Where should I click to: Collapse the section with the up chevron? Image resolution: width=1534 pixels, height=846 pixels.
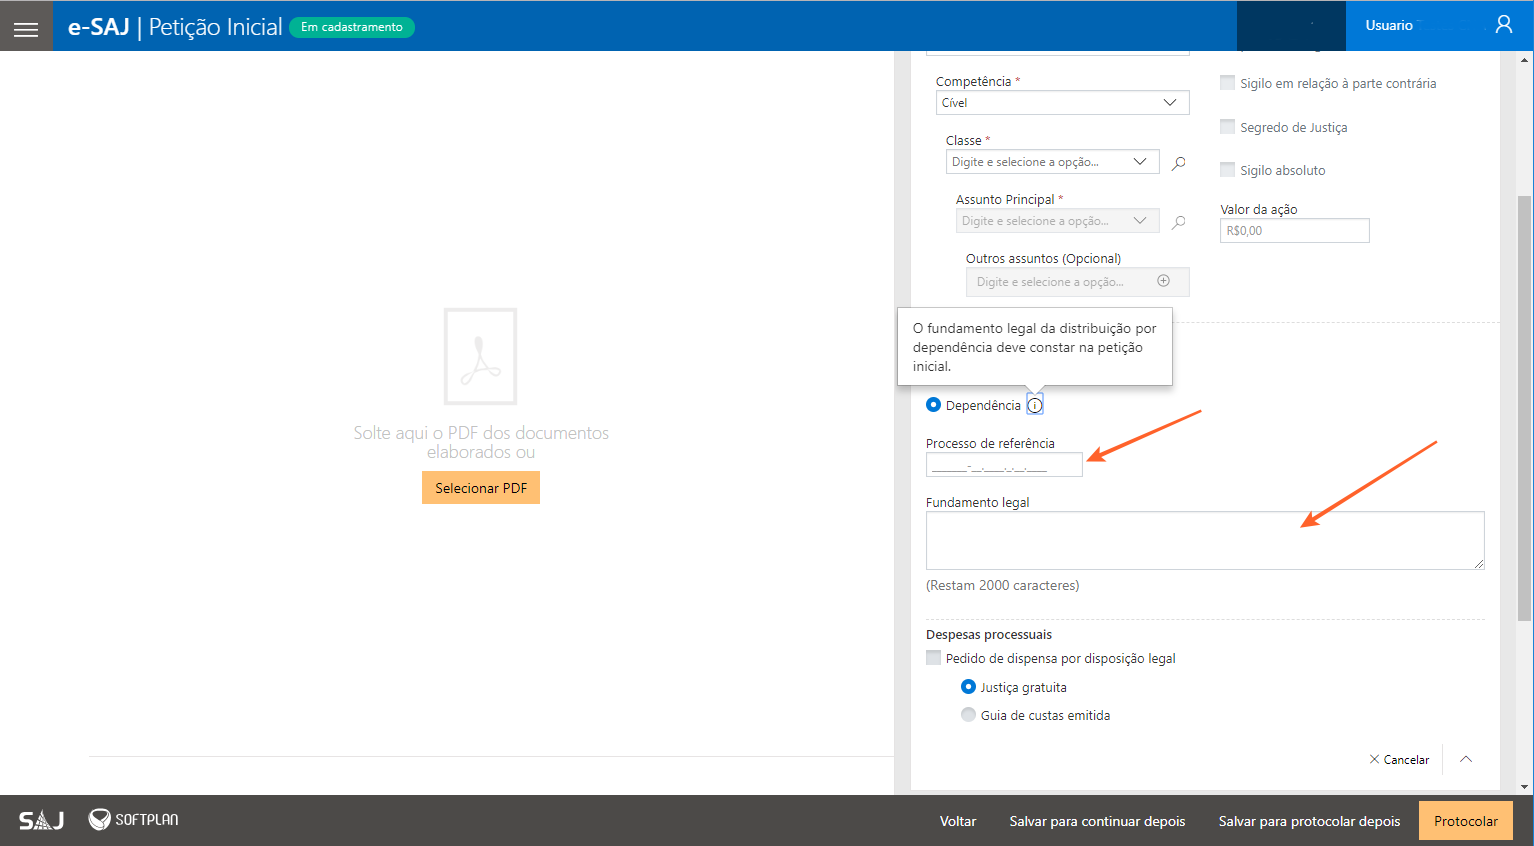point(1466,759)
